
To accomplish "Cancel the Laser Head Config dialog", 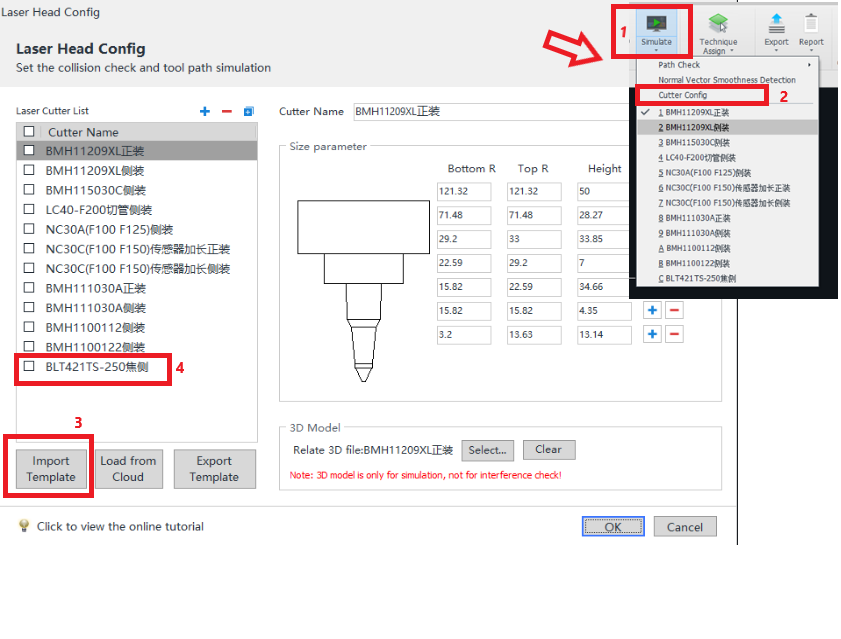I will 685,526.
